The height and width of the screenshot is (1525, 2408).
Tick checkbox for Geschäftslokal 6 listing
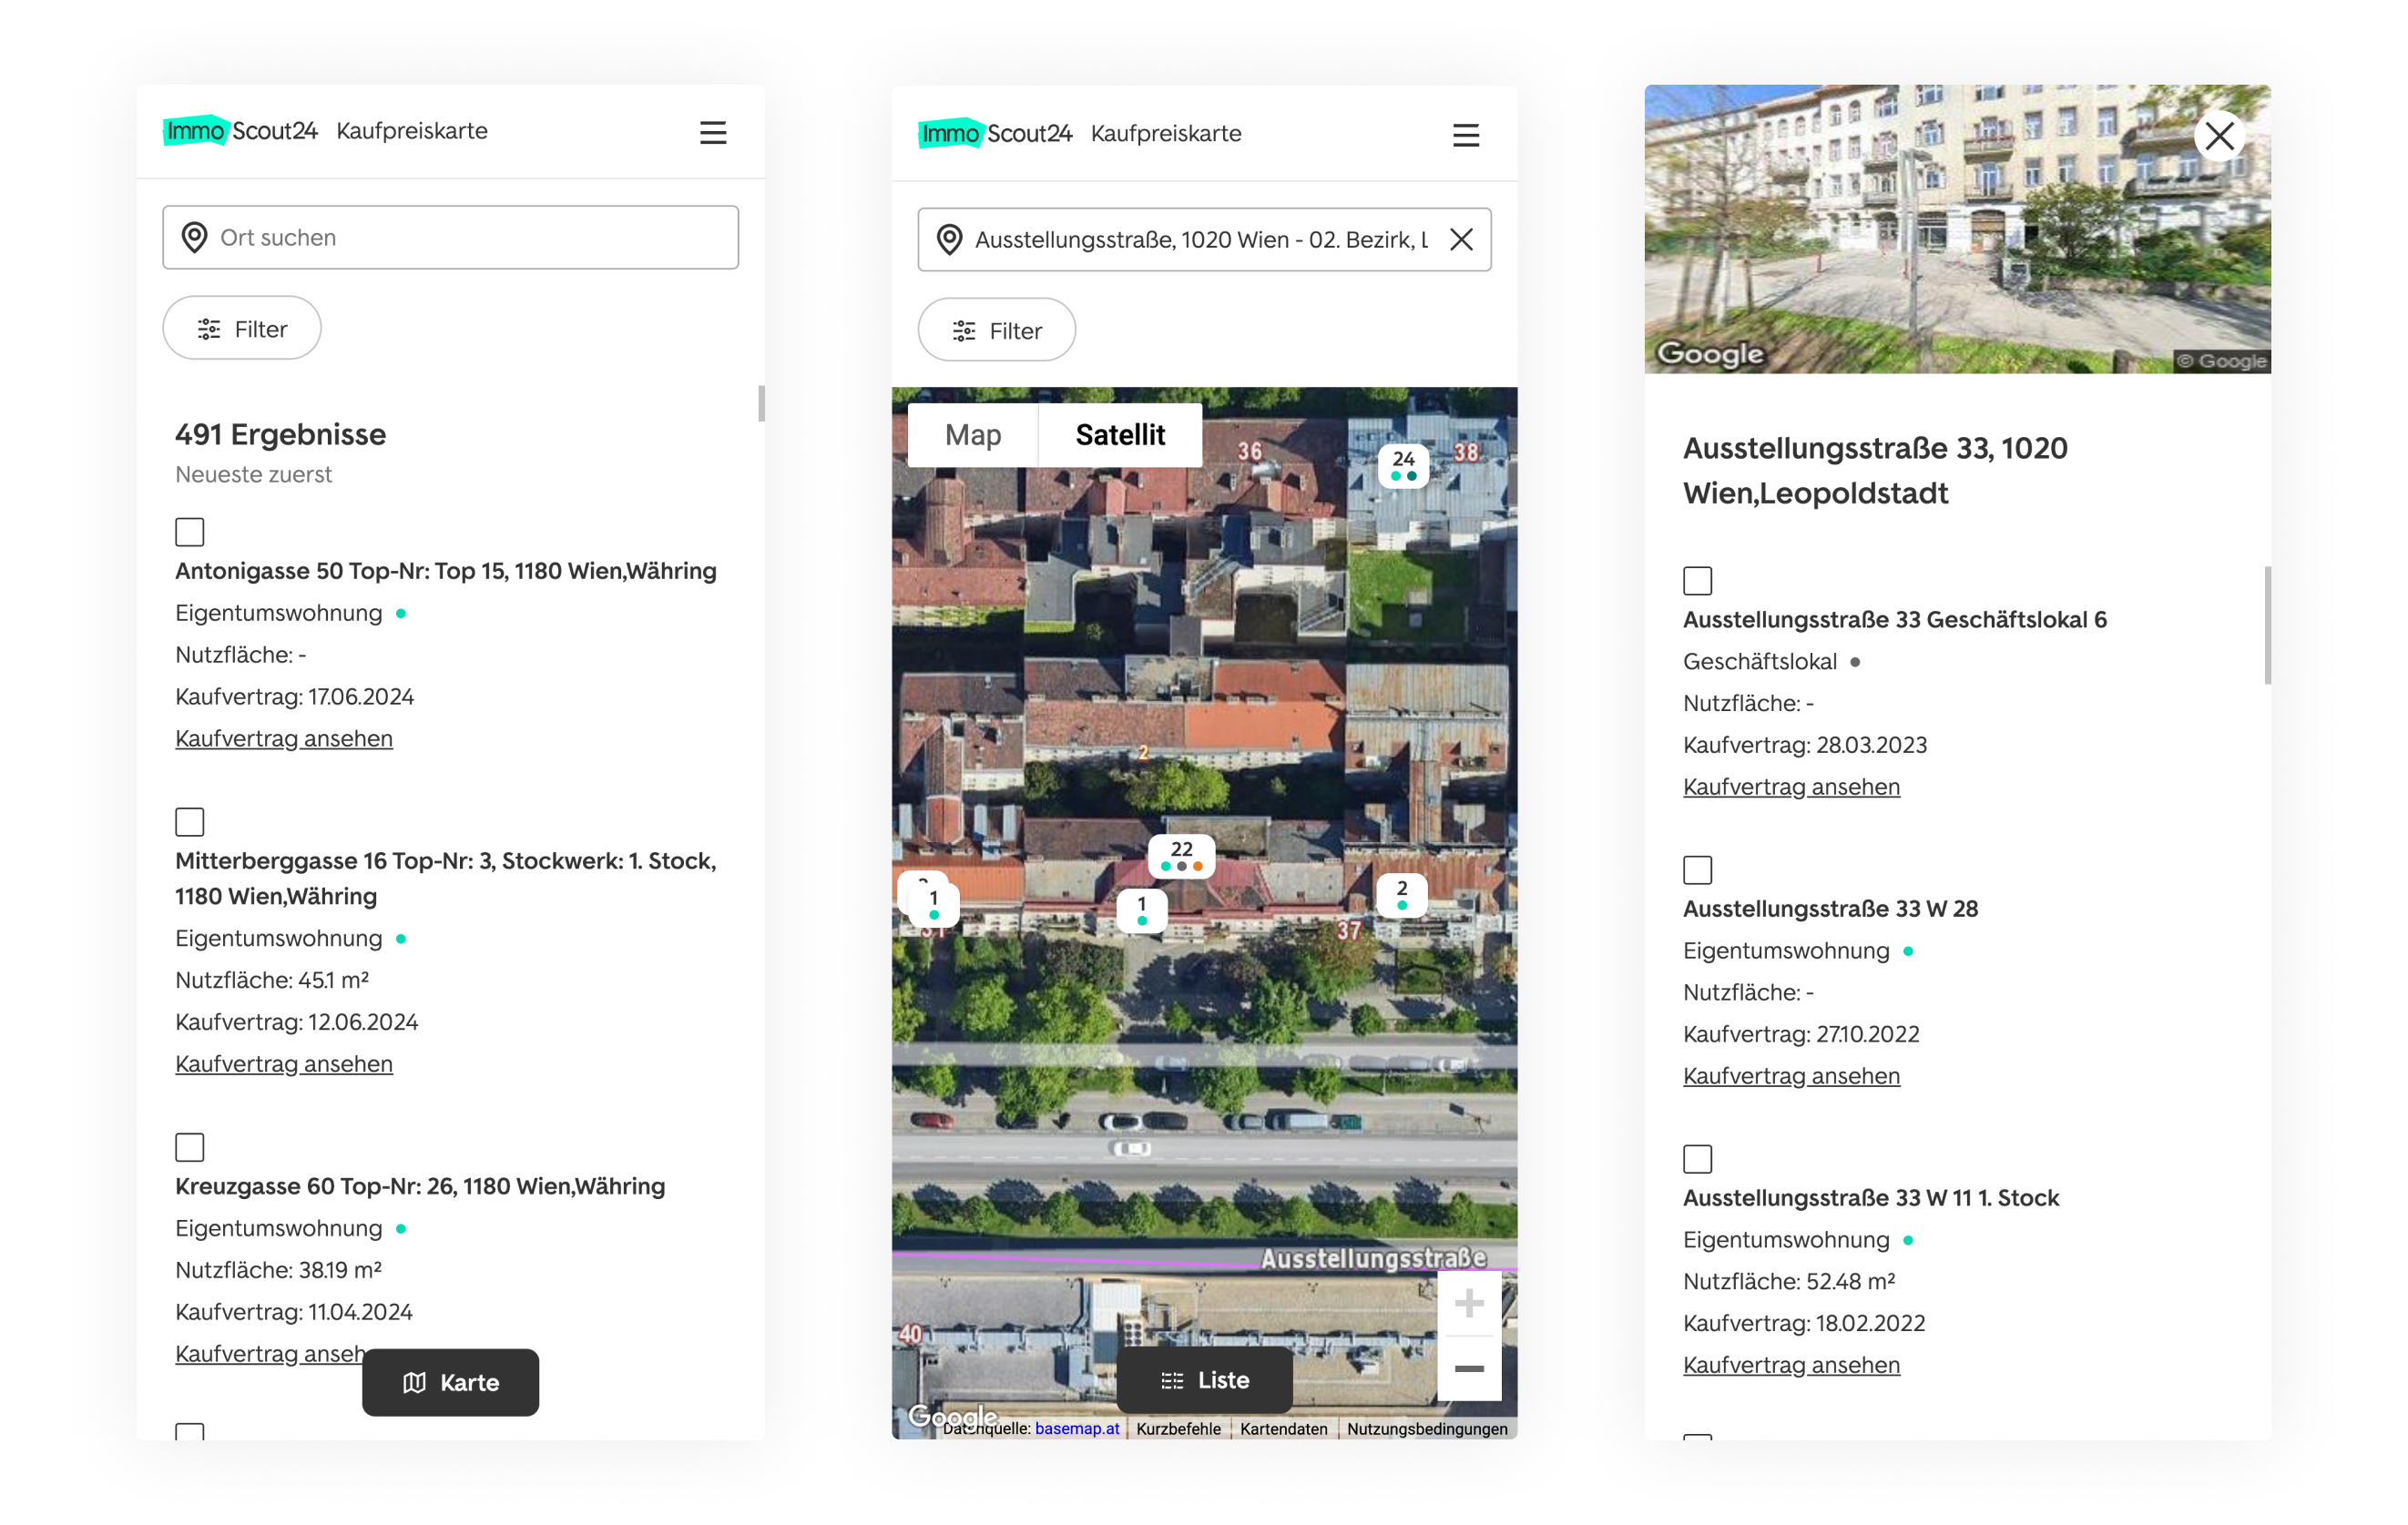pyautogui.click(x=1698, y=581)
